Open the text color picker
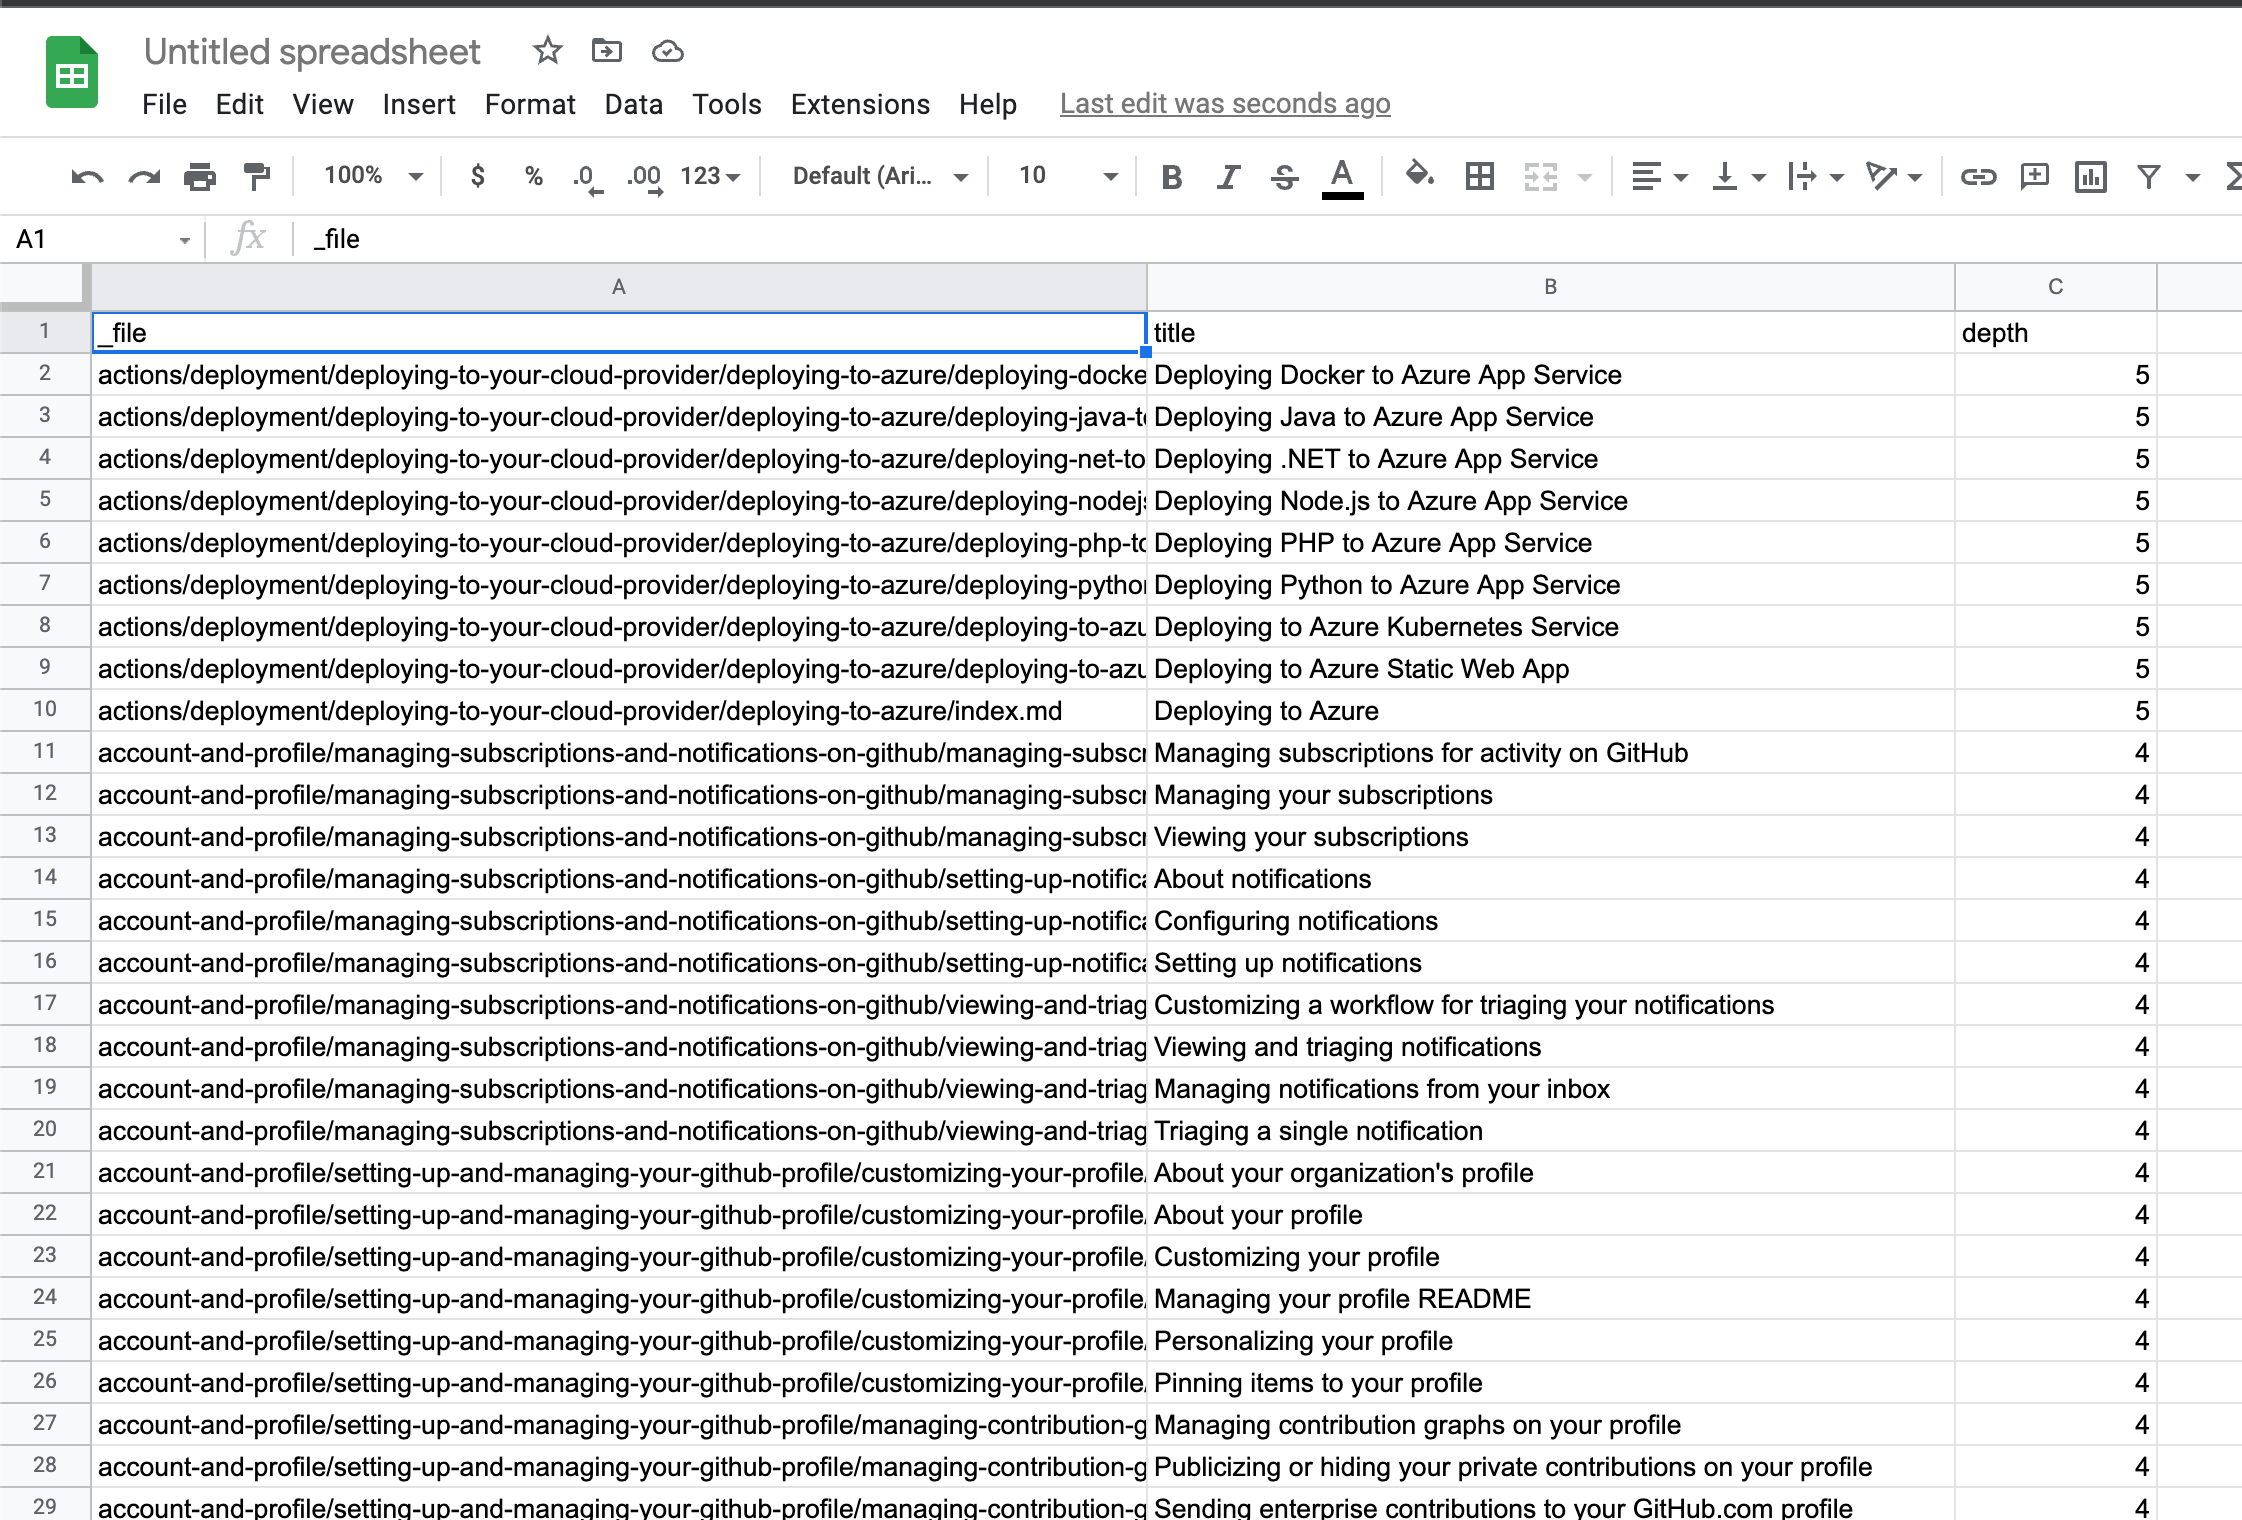Image resolution: width=2242 pixels, height=1520 pixels. click(x=1342, y=177)
